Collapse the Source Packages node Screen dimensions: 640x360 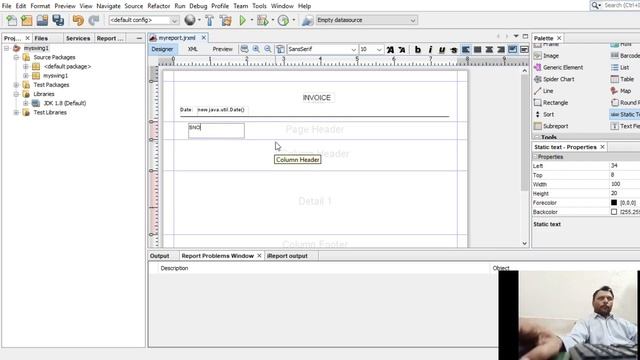[x=16, y=58]
